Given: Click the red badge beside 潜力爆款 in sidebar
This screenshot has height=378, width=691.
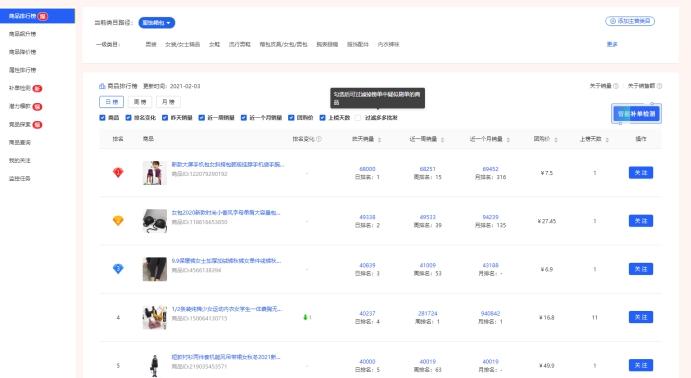Looking at the screenshot, I should 37,106.
